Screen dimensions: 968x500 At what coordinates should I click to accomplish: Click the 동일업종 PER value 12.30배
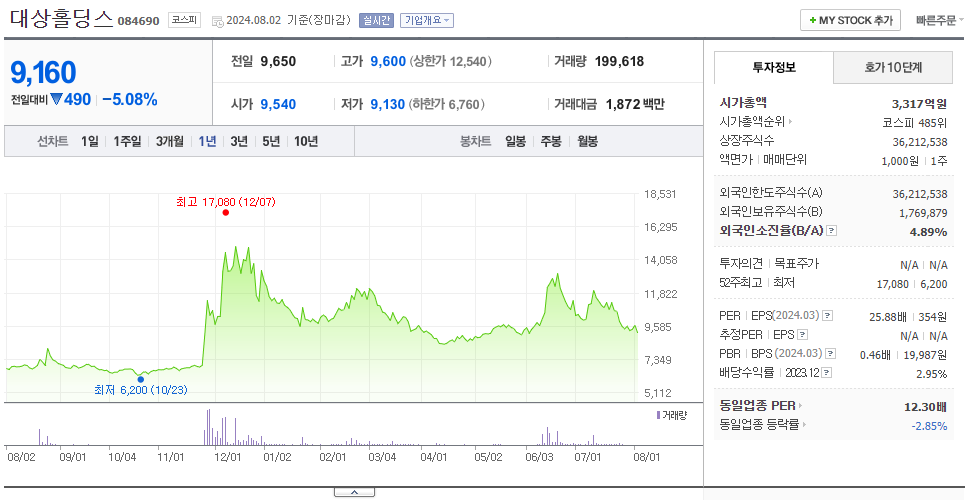coord(925,407)
